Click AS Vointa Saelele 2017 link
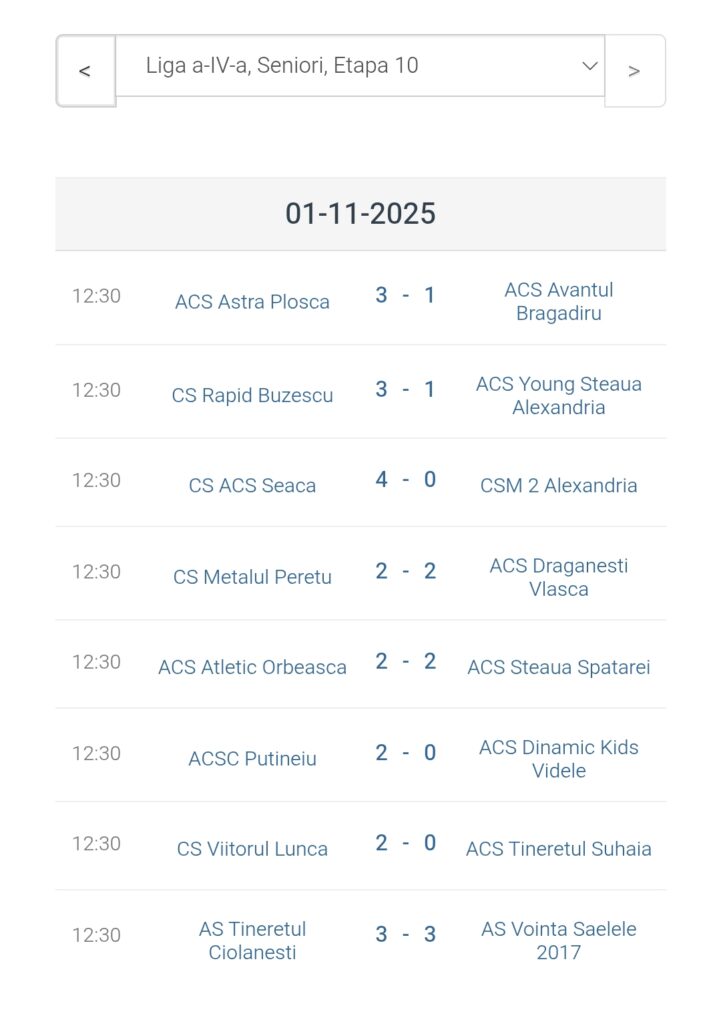This screenshot has width=721, height=1024. pyautogui.click(x=558, y=940)
